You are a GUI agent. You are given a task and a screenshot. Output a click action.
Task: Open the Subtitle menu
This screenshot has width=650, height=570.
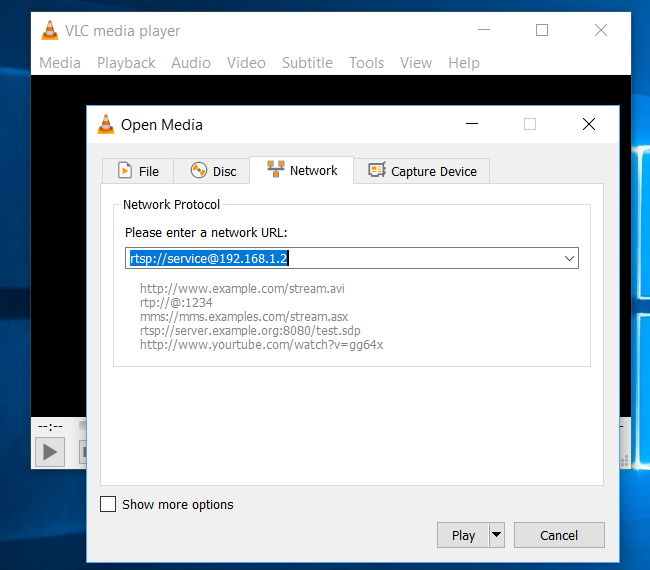tap(307, 62)
